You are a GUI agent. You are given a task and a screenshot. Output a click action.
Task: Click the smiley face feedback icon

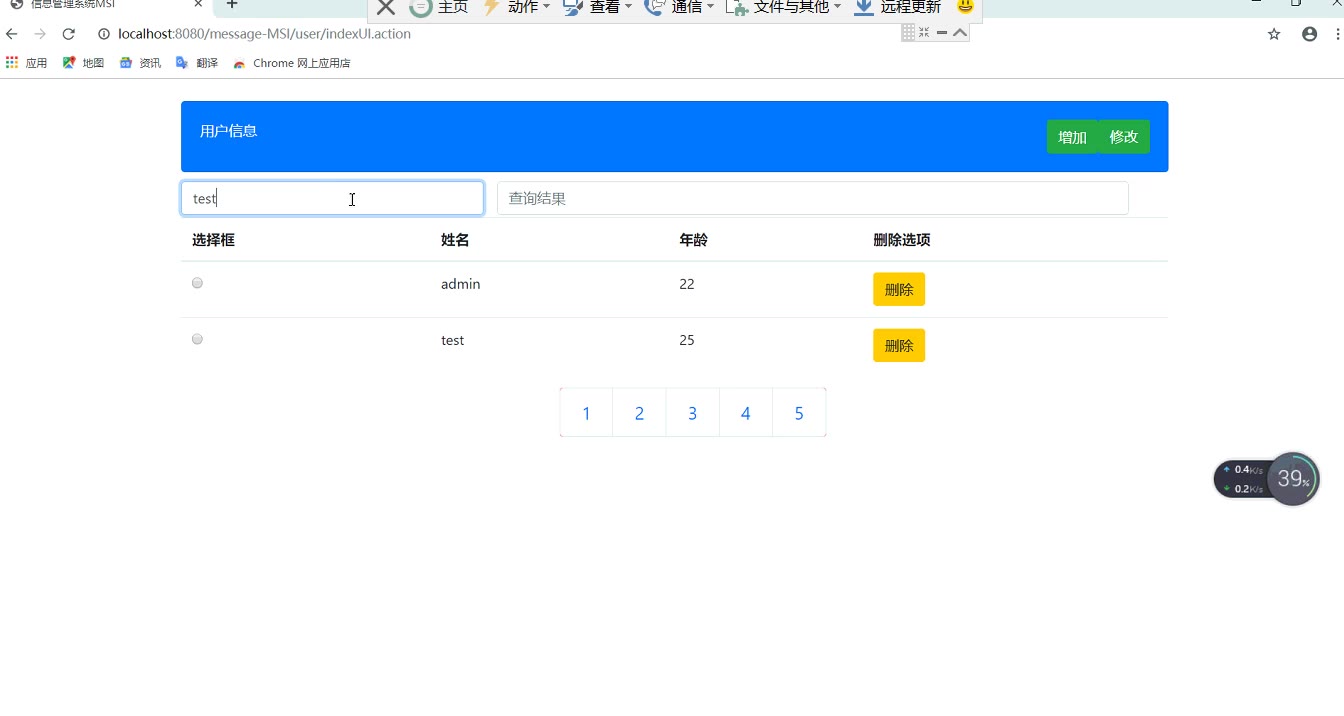(x=965, y=7)
